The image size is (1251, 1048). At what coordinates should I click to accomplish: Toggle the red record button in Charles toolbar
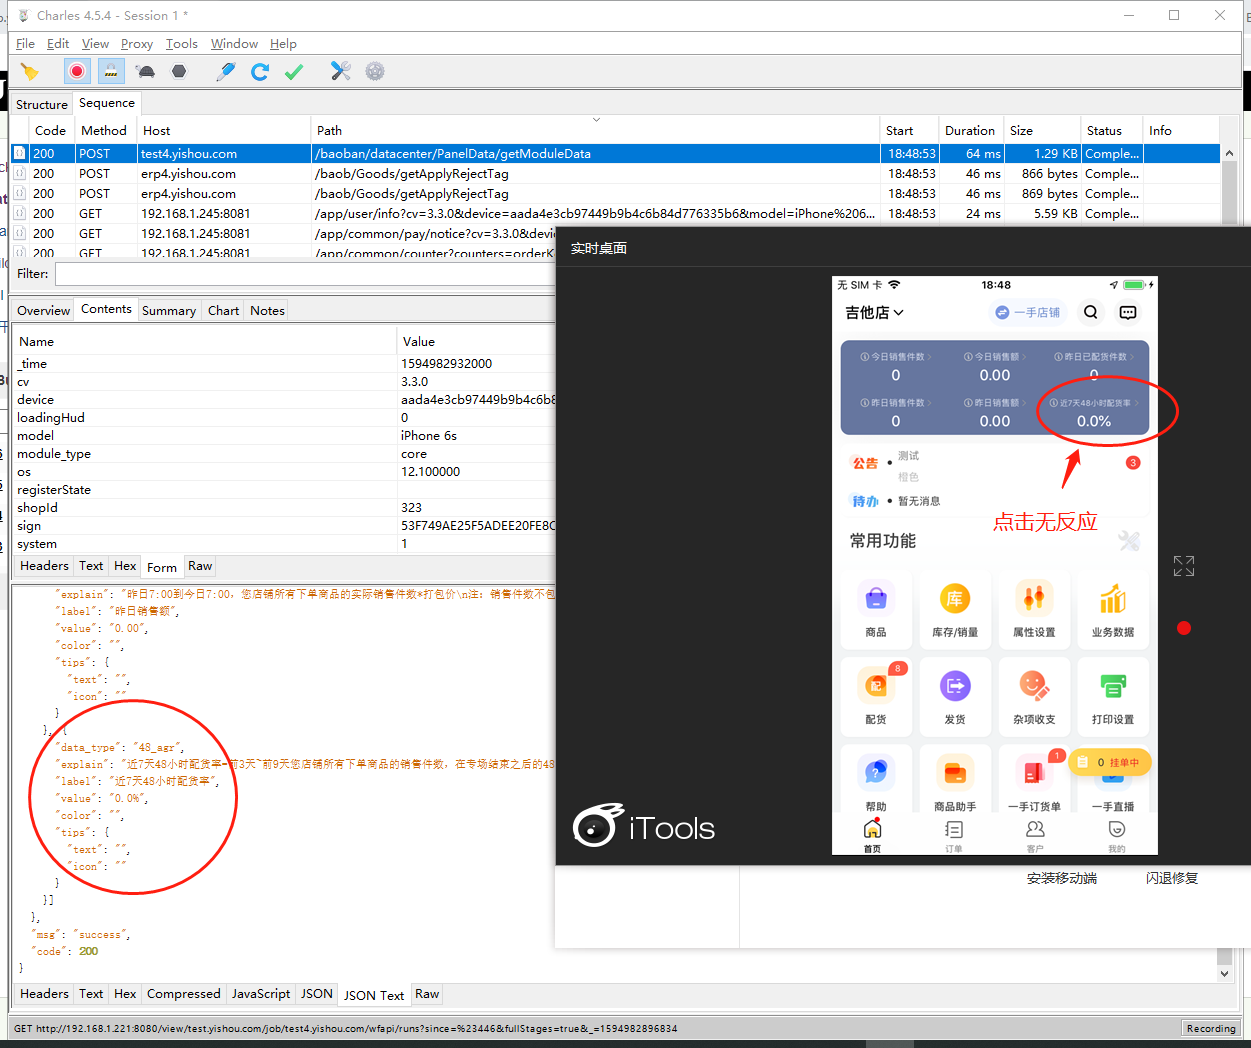[x=77, y=71]
